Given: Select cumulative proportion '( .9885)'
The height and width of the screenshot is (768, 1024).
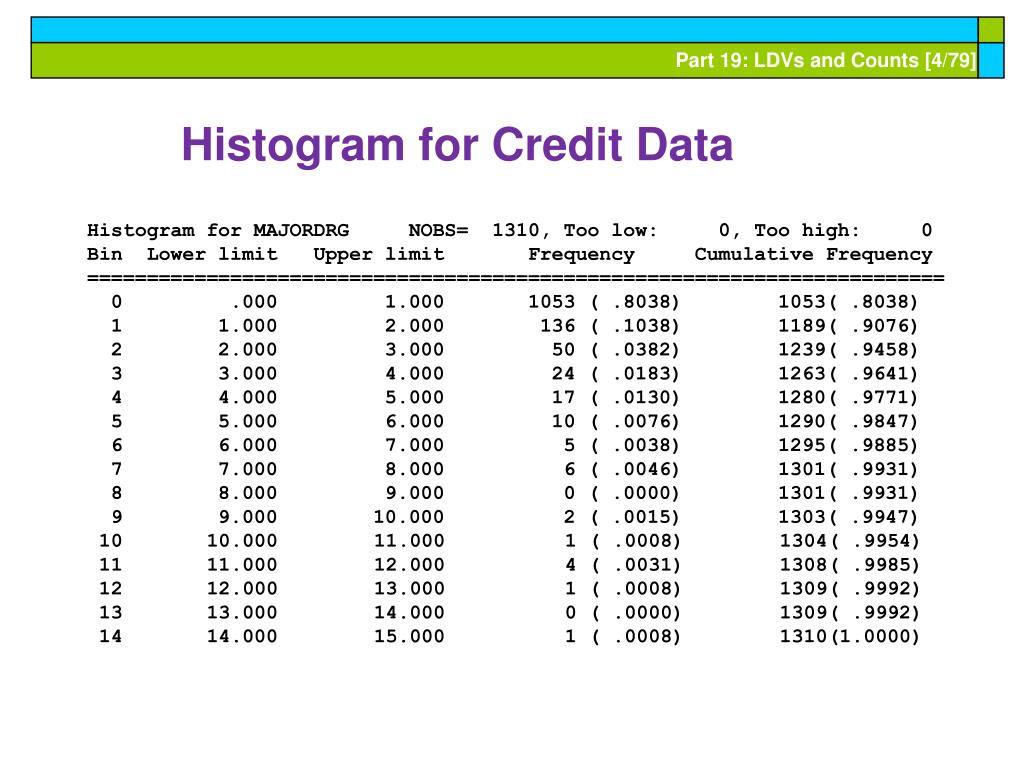Looking at the screenshot, I should click(x=874, y=445).
